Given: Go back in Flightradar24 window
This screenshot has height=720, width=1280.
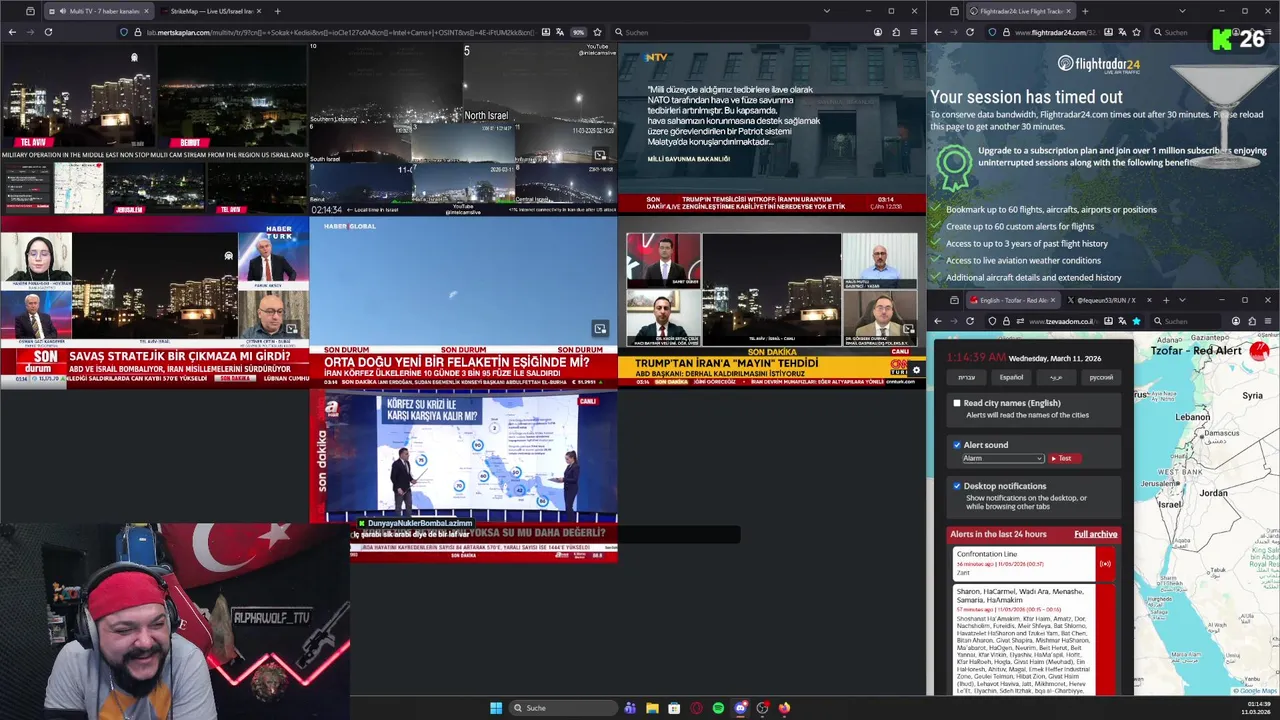Looking at the screenshot, I should pyautogui.click(x=937, y=32).
